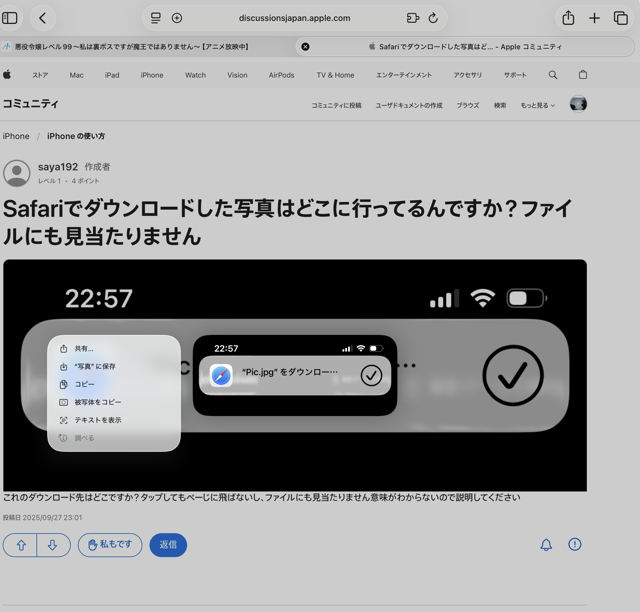Open saya192 profile avatar icon

click(x=17, y=173)
